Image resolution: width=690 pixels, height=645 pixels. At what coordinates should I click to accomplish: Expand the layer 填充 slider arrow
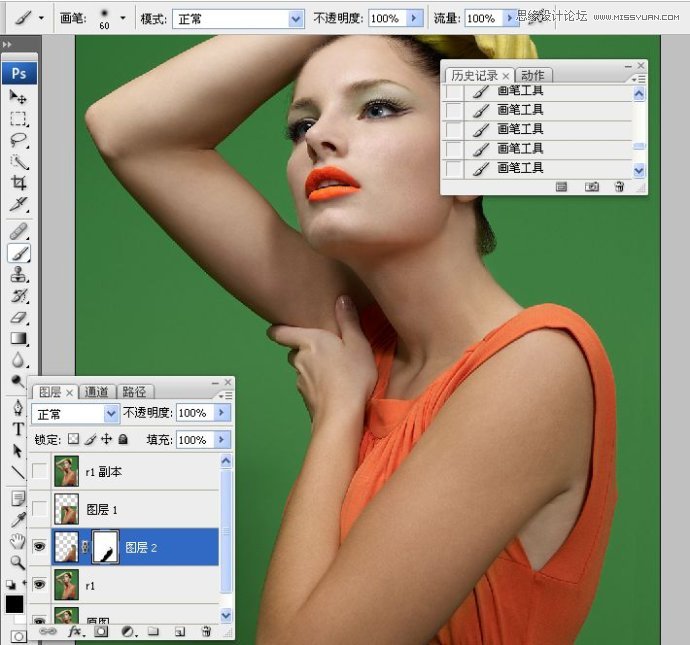[222, 440]
